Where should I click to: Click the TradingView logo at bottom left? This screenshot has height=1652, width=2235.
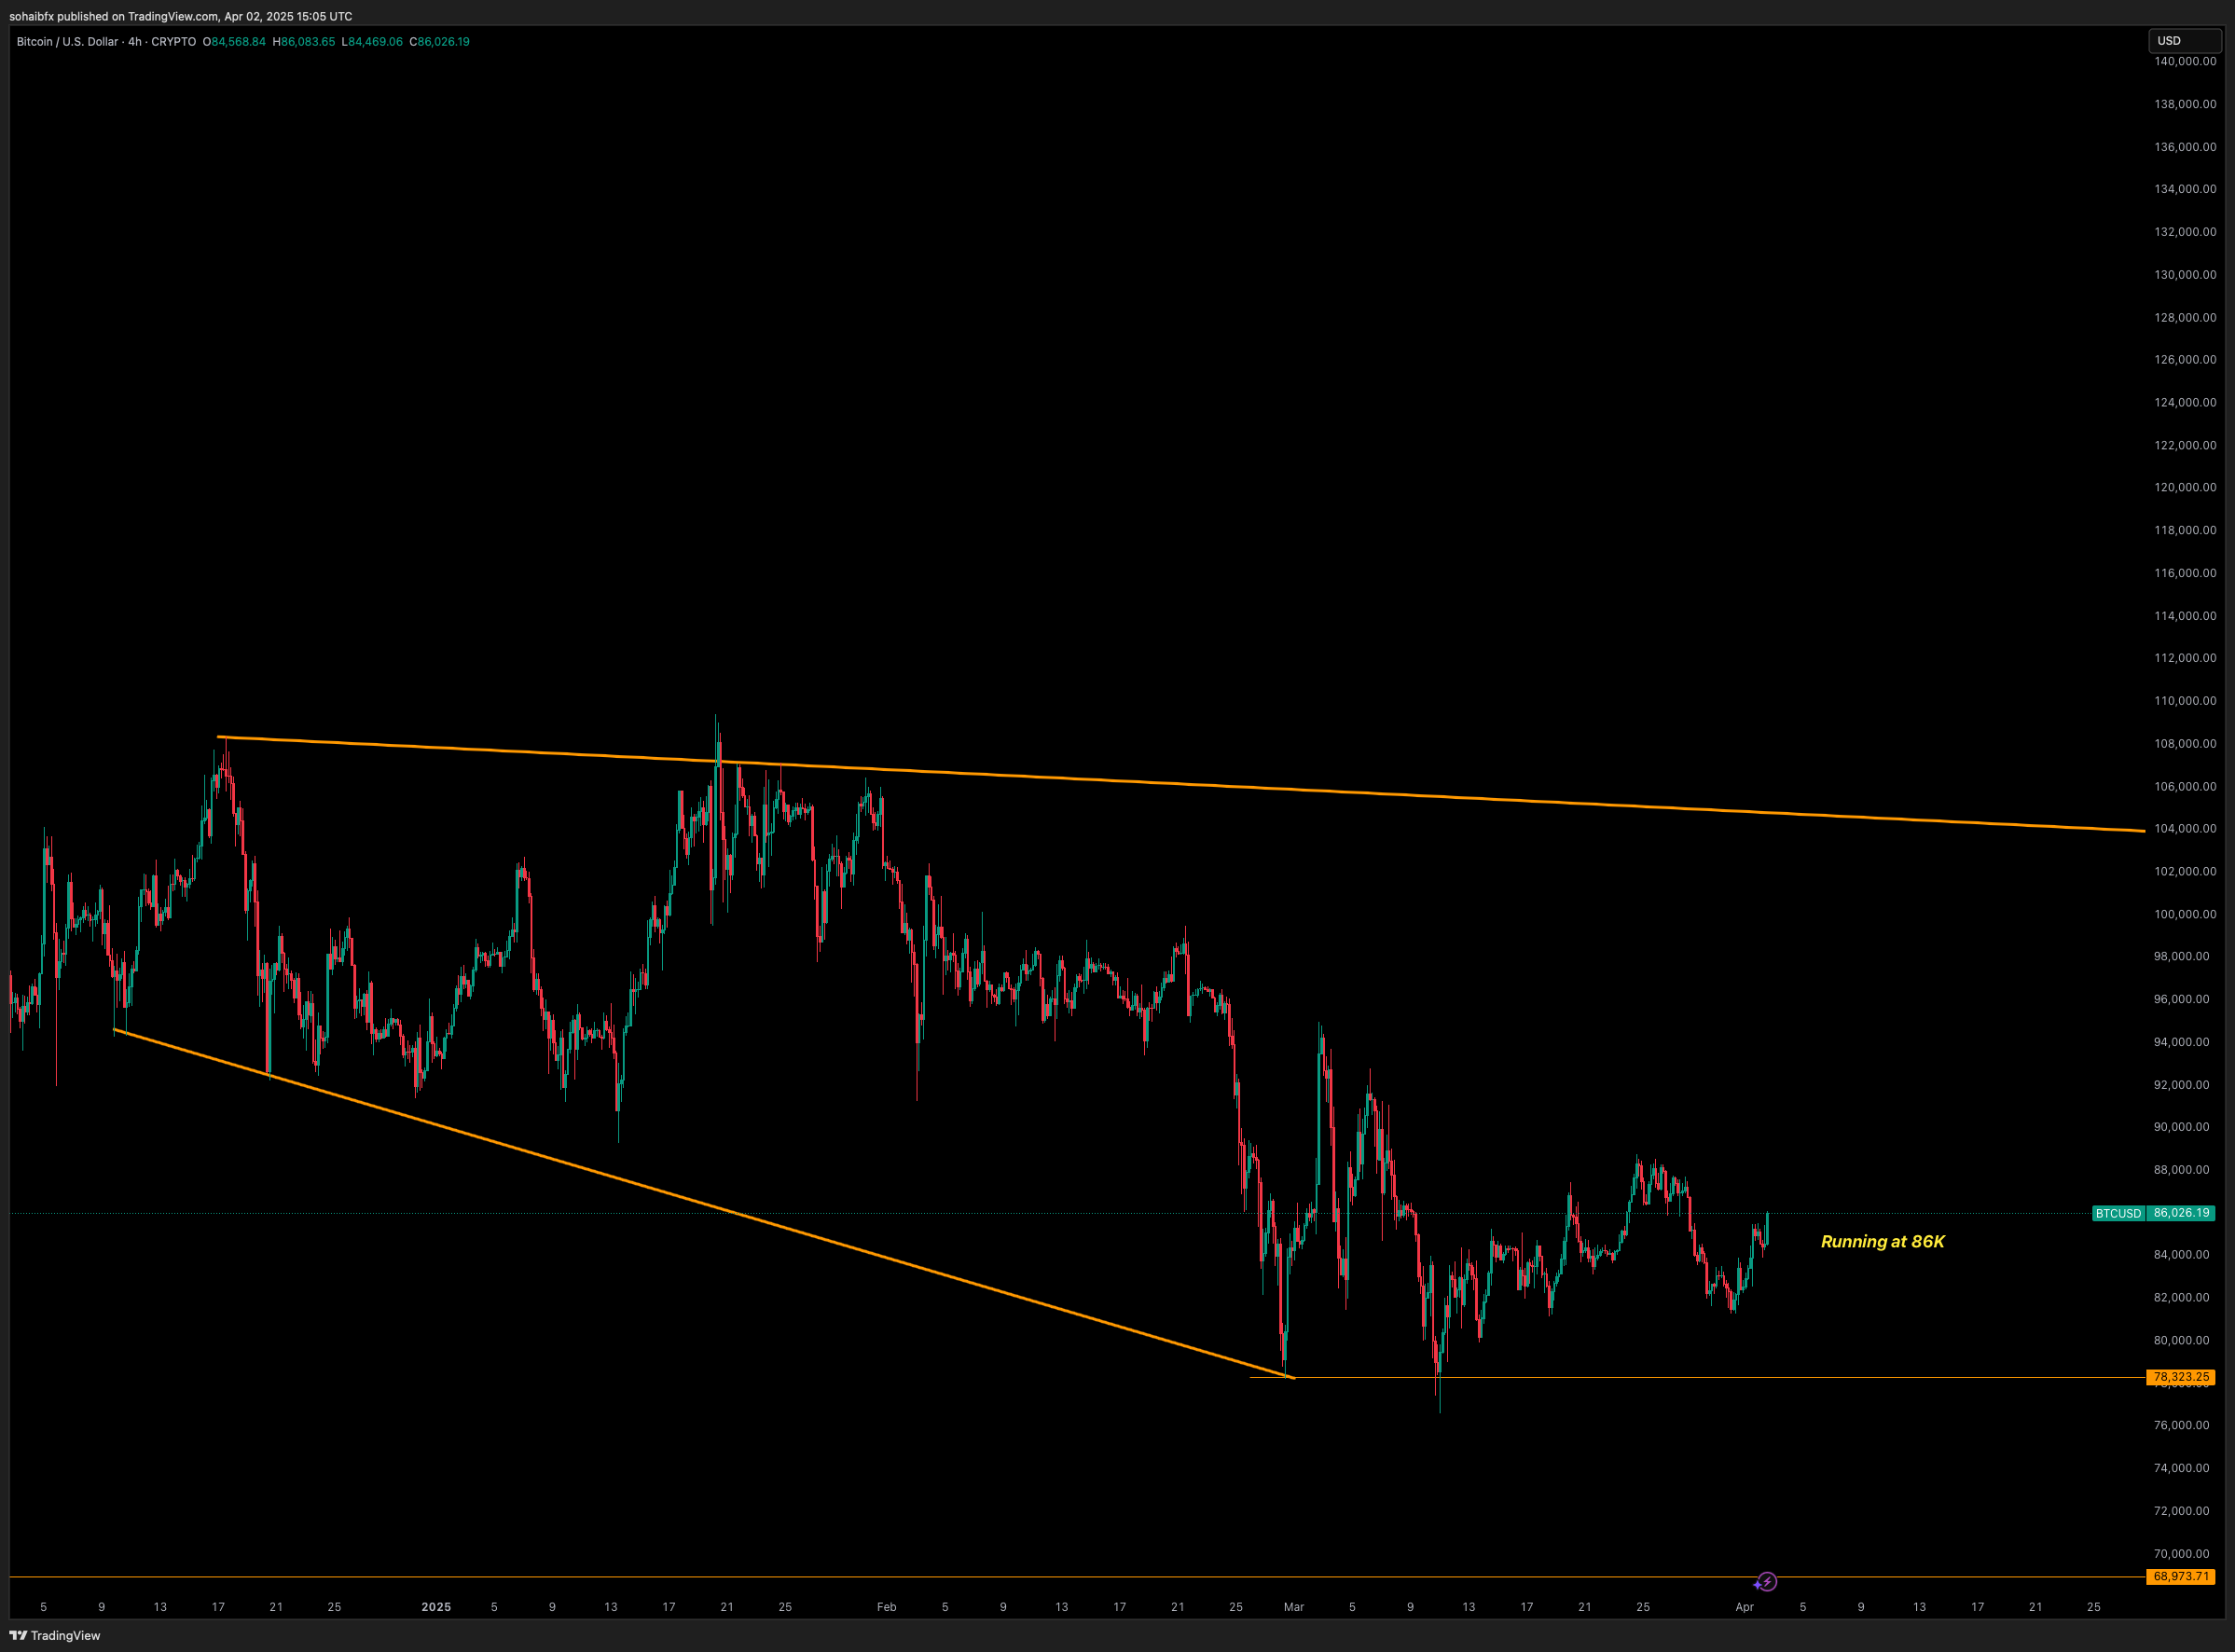(55, 1635)
